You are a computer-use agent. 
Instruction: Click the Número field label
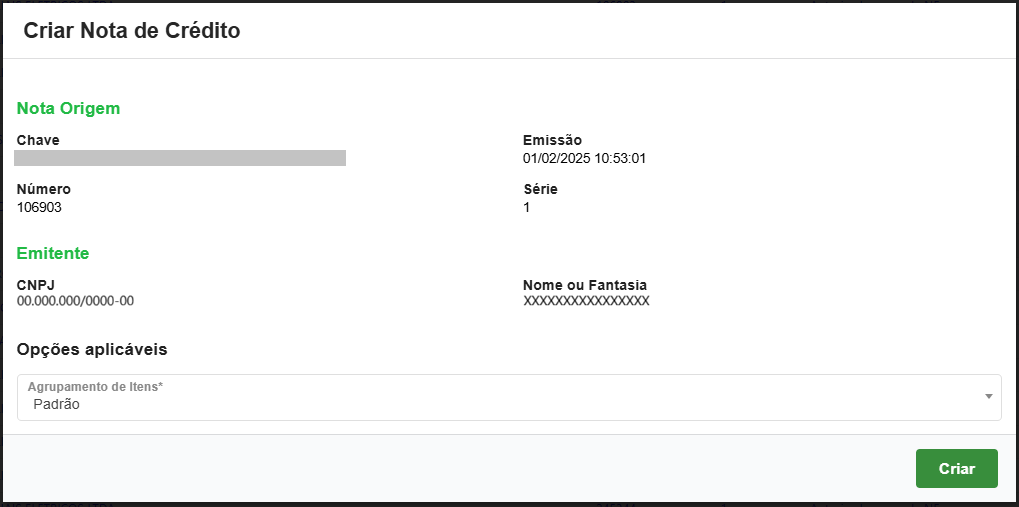(x=44, y=189)
